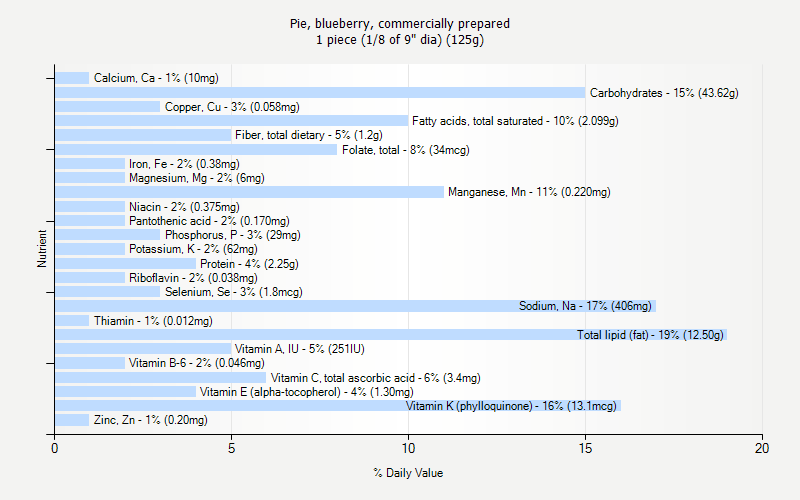Click 'Fatty acids, total saturated - 10%' label

tap(515, 121)
